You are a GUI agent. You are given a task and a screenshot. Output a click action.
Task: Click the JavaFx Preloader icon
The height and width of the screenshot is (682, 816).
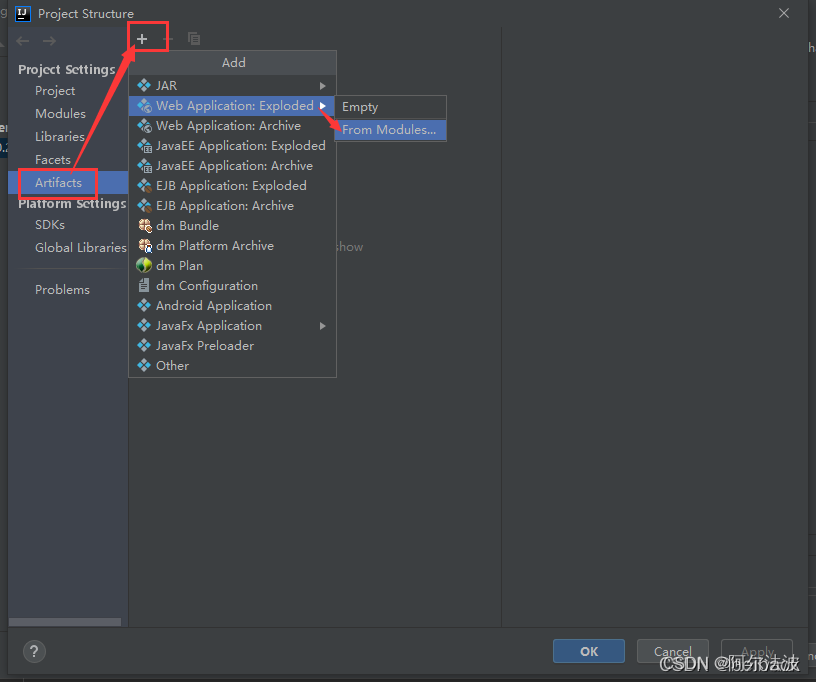click(144, 345)
